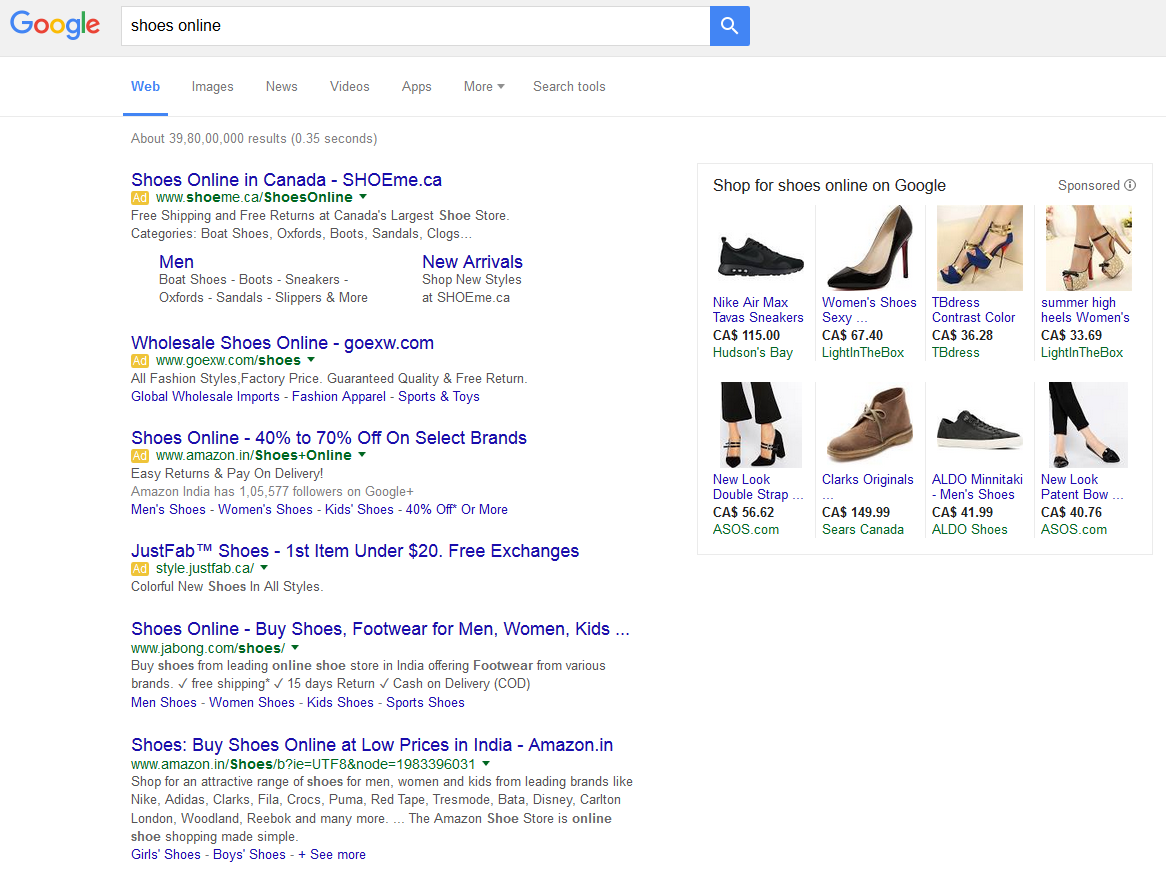The width and height of the screenshot is (1166, 873).
Task: Click inside the search text field
Action: [x=414, y=26]
